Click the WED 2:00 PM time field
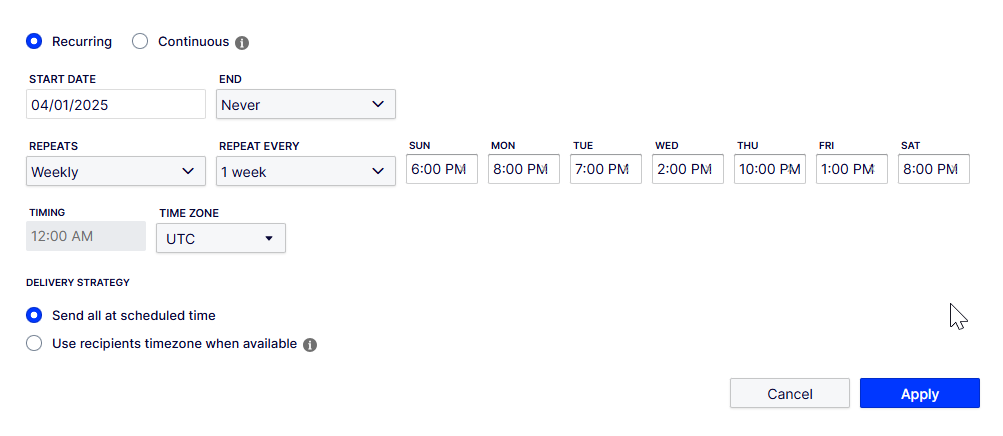The width and height of the screenshot is (1003, 436). [x=688, y=169]
